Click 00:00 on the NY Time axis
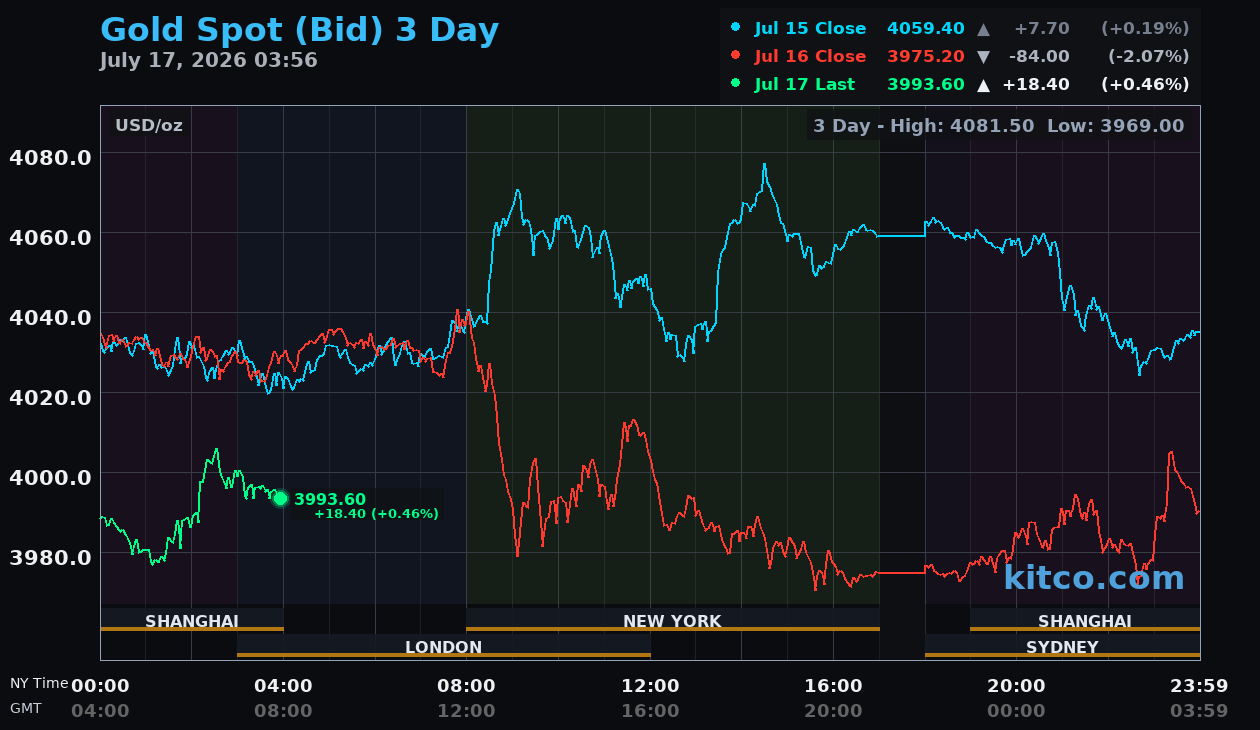 [100, 686]
